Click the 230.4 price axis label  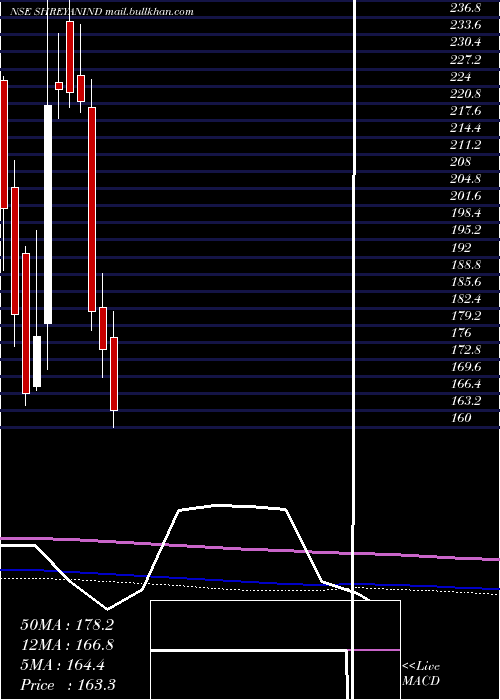(465, 42)
